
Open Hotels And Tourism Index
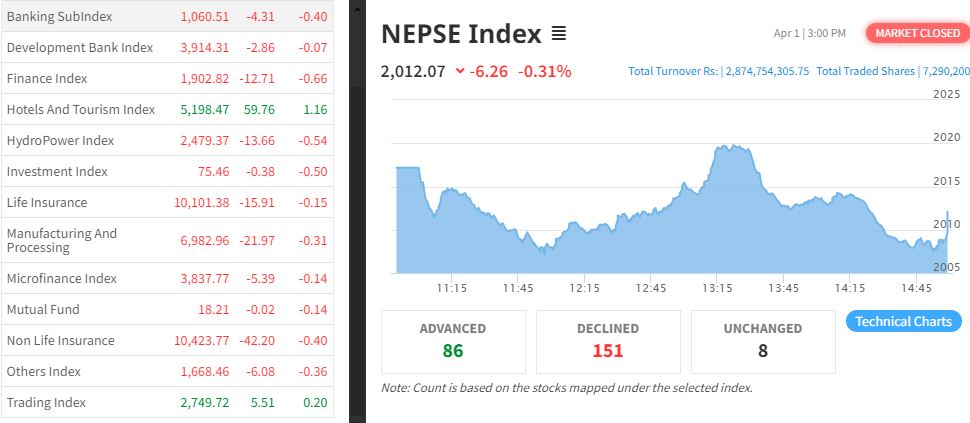pyautogui.click(x=81, y=110)
